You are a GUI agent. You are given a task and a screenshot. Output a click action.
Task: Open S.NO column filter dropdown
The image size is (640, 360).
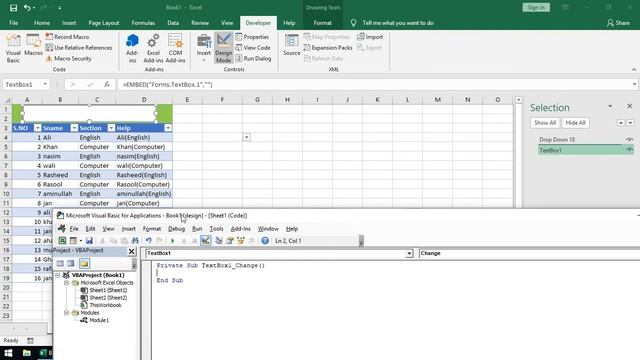pyautogui.click(x=37, y=128)
